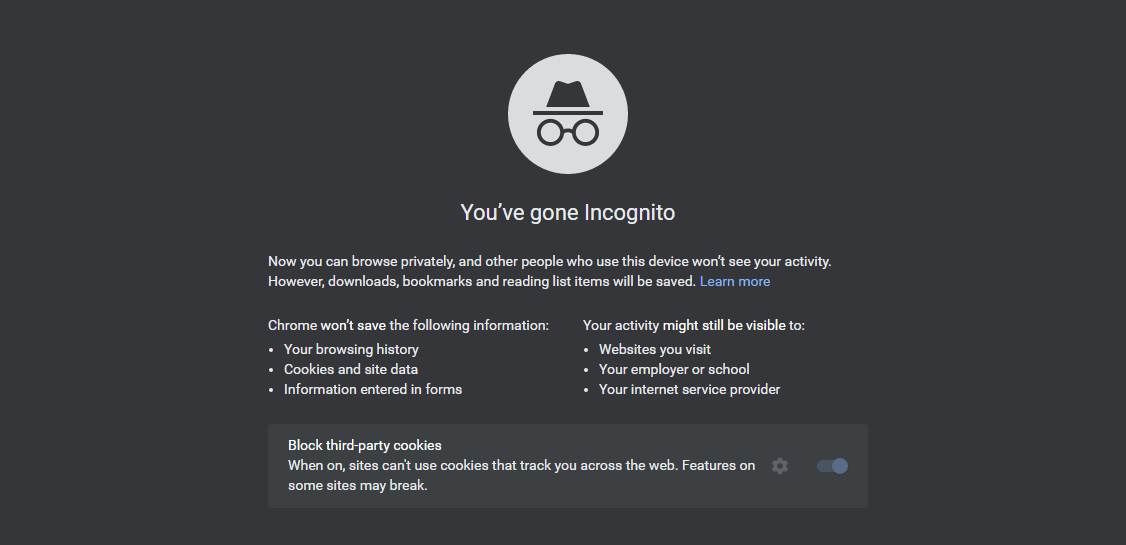Select "Your employer or school" bullet item

(x=674, y=369)
